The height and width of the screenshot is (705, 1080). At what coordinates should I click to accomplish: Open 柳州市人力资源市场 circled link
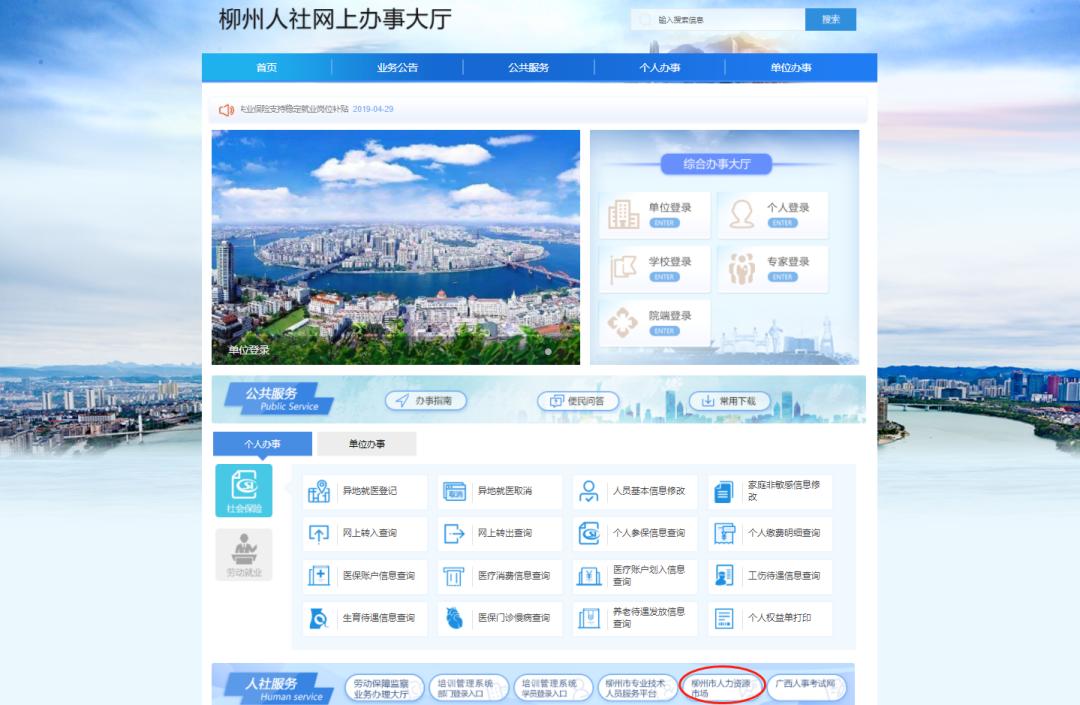tap(722, 687)
